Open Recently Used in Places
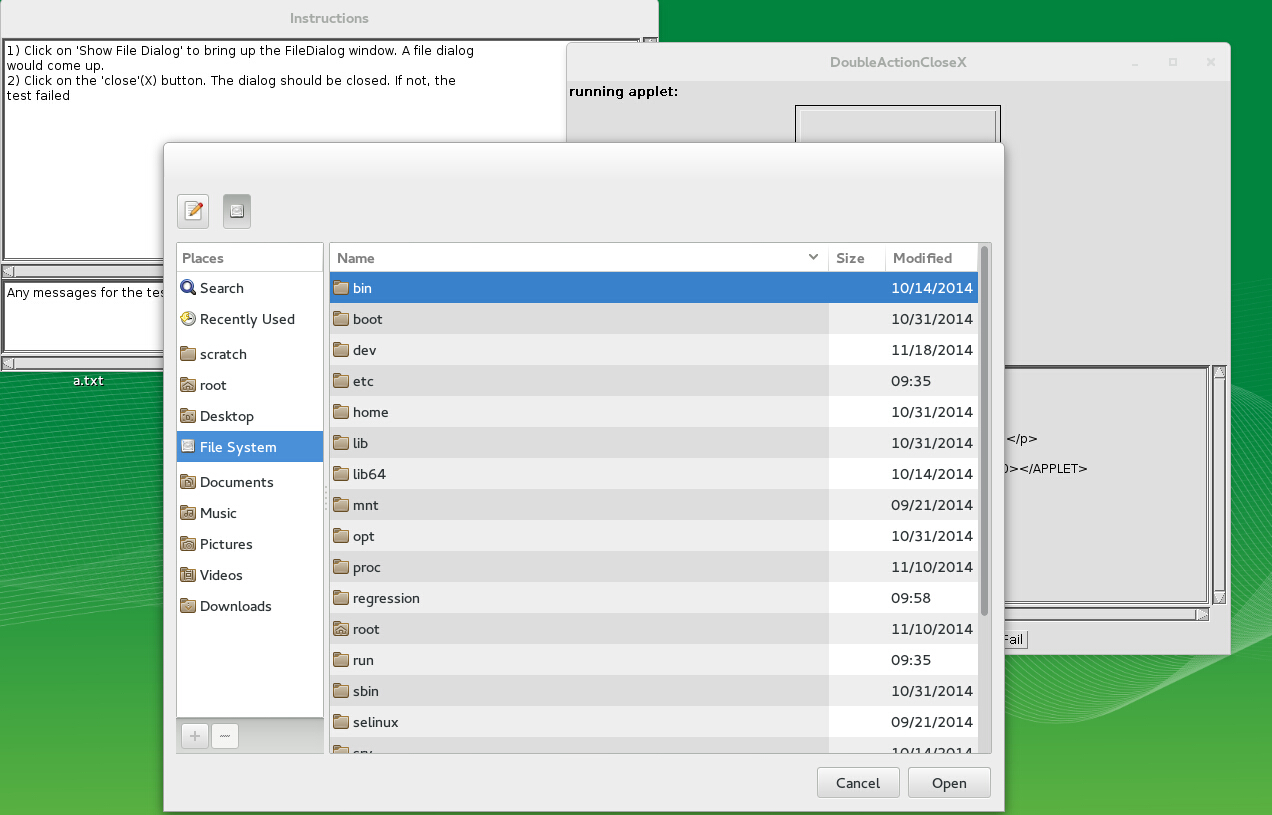The height and width of the screenshot is (815, 1272). coord(246,319)
